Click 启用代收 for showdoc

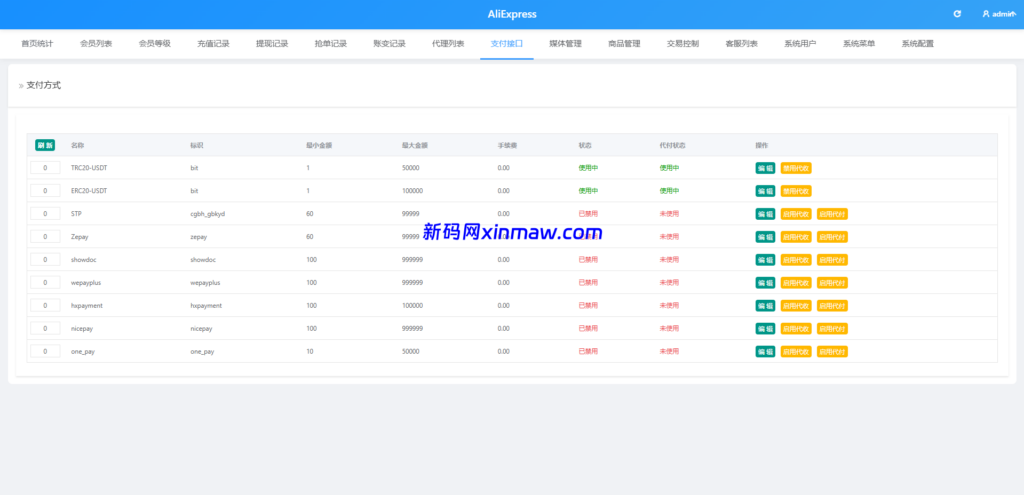click(x=796, y=259)
